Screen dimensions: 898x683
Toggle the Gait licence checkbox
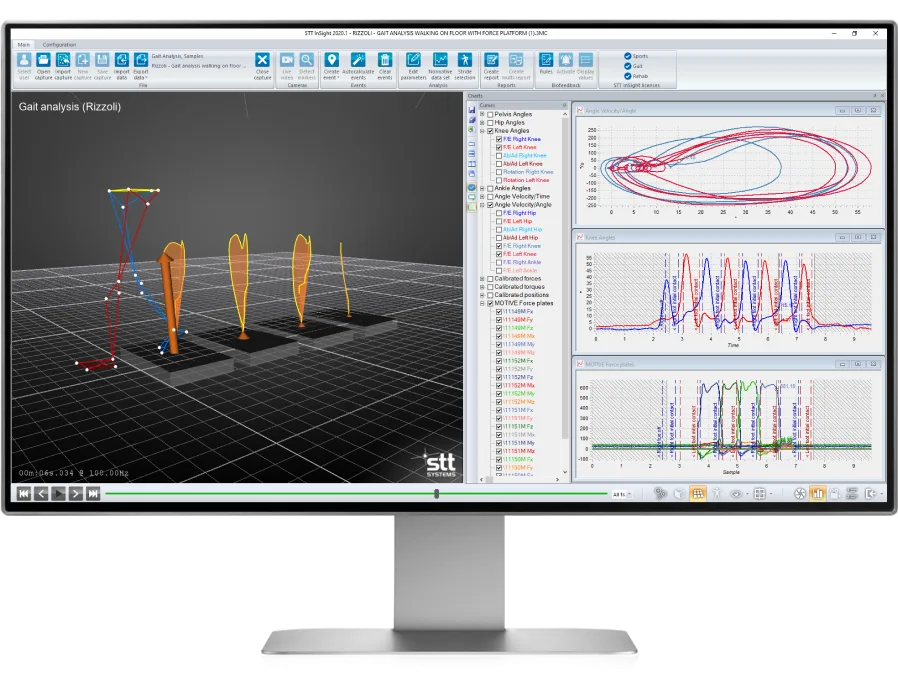click(628, 66)
